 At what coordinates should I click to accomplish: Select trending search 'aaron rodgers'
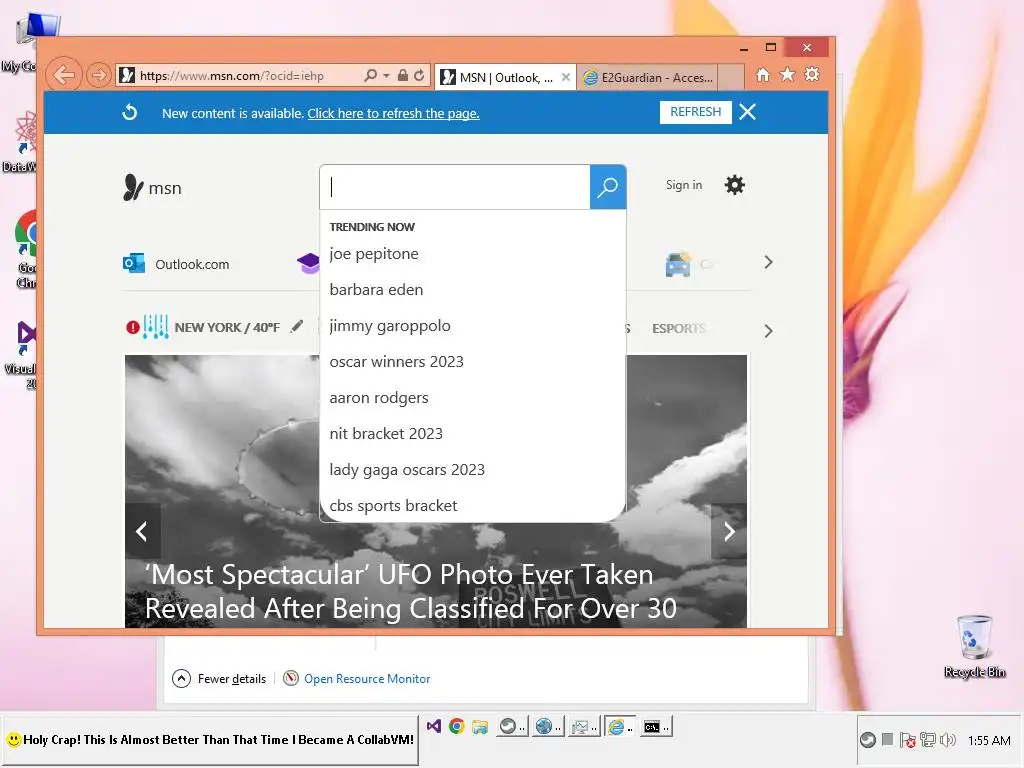(x=379, y=398)
